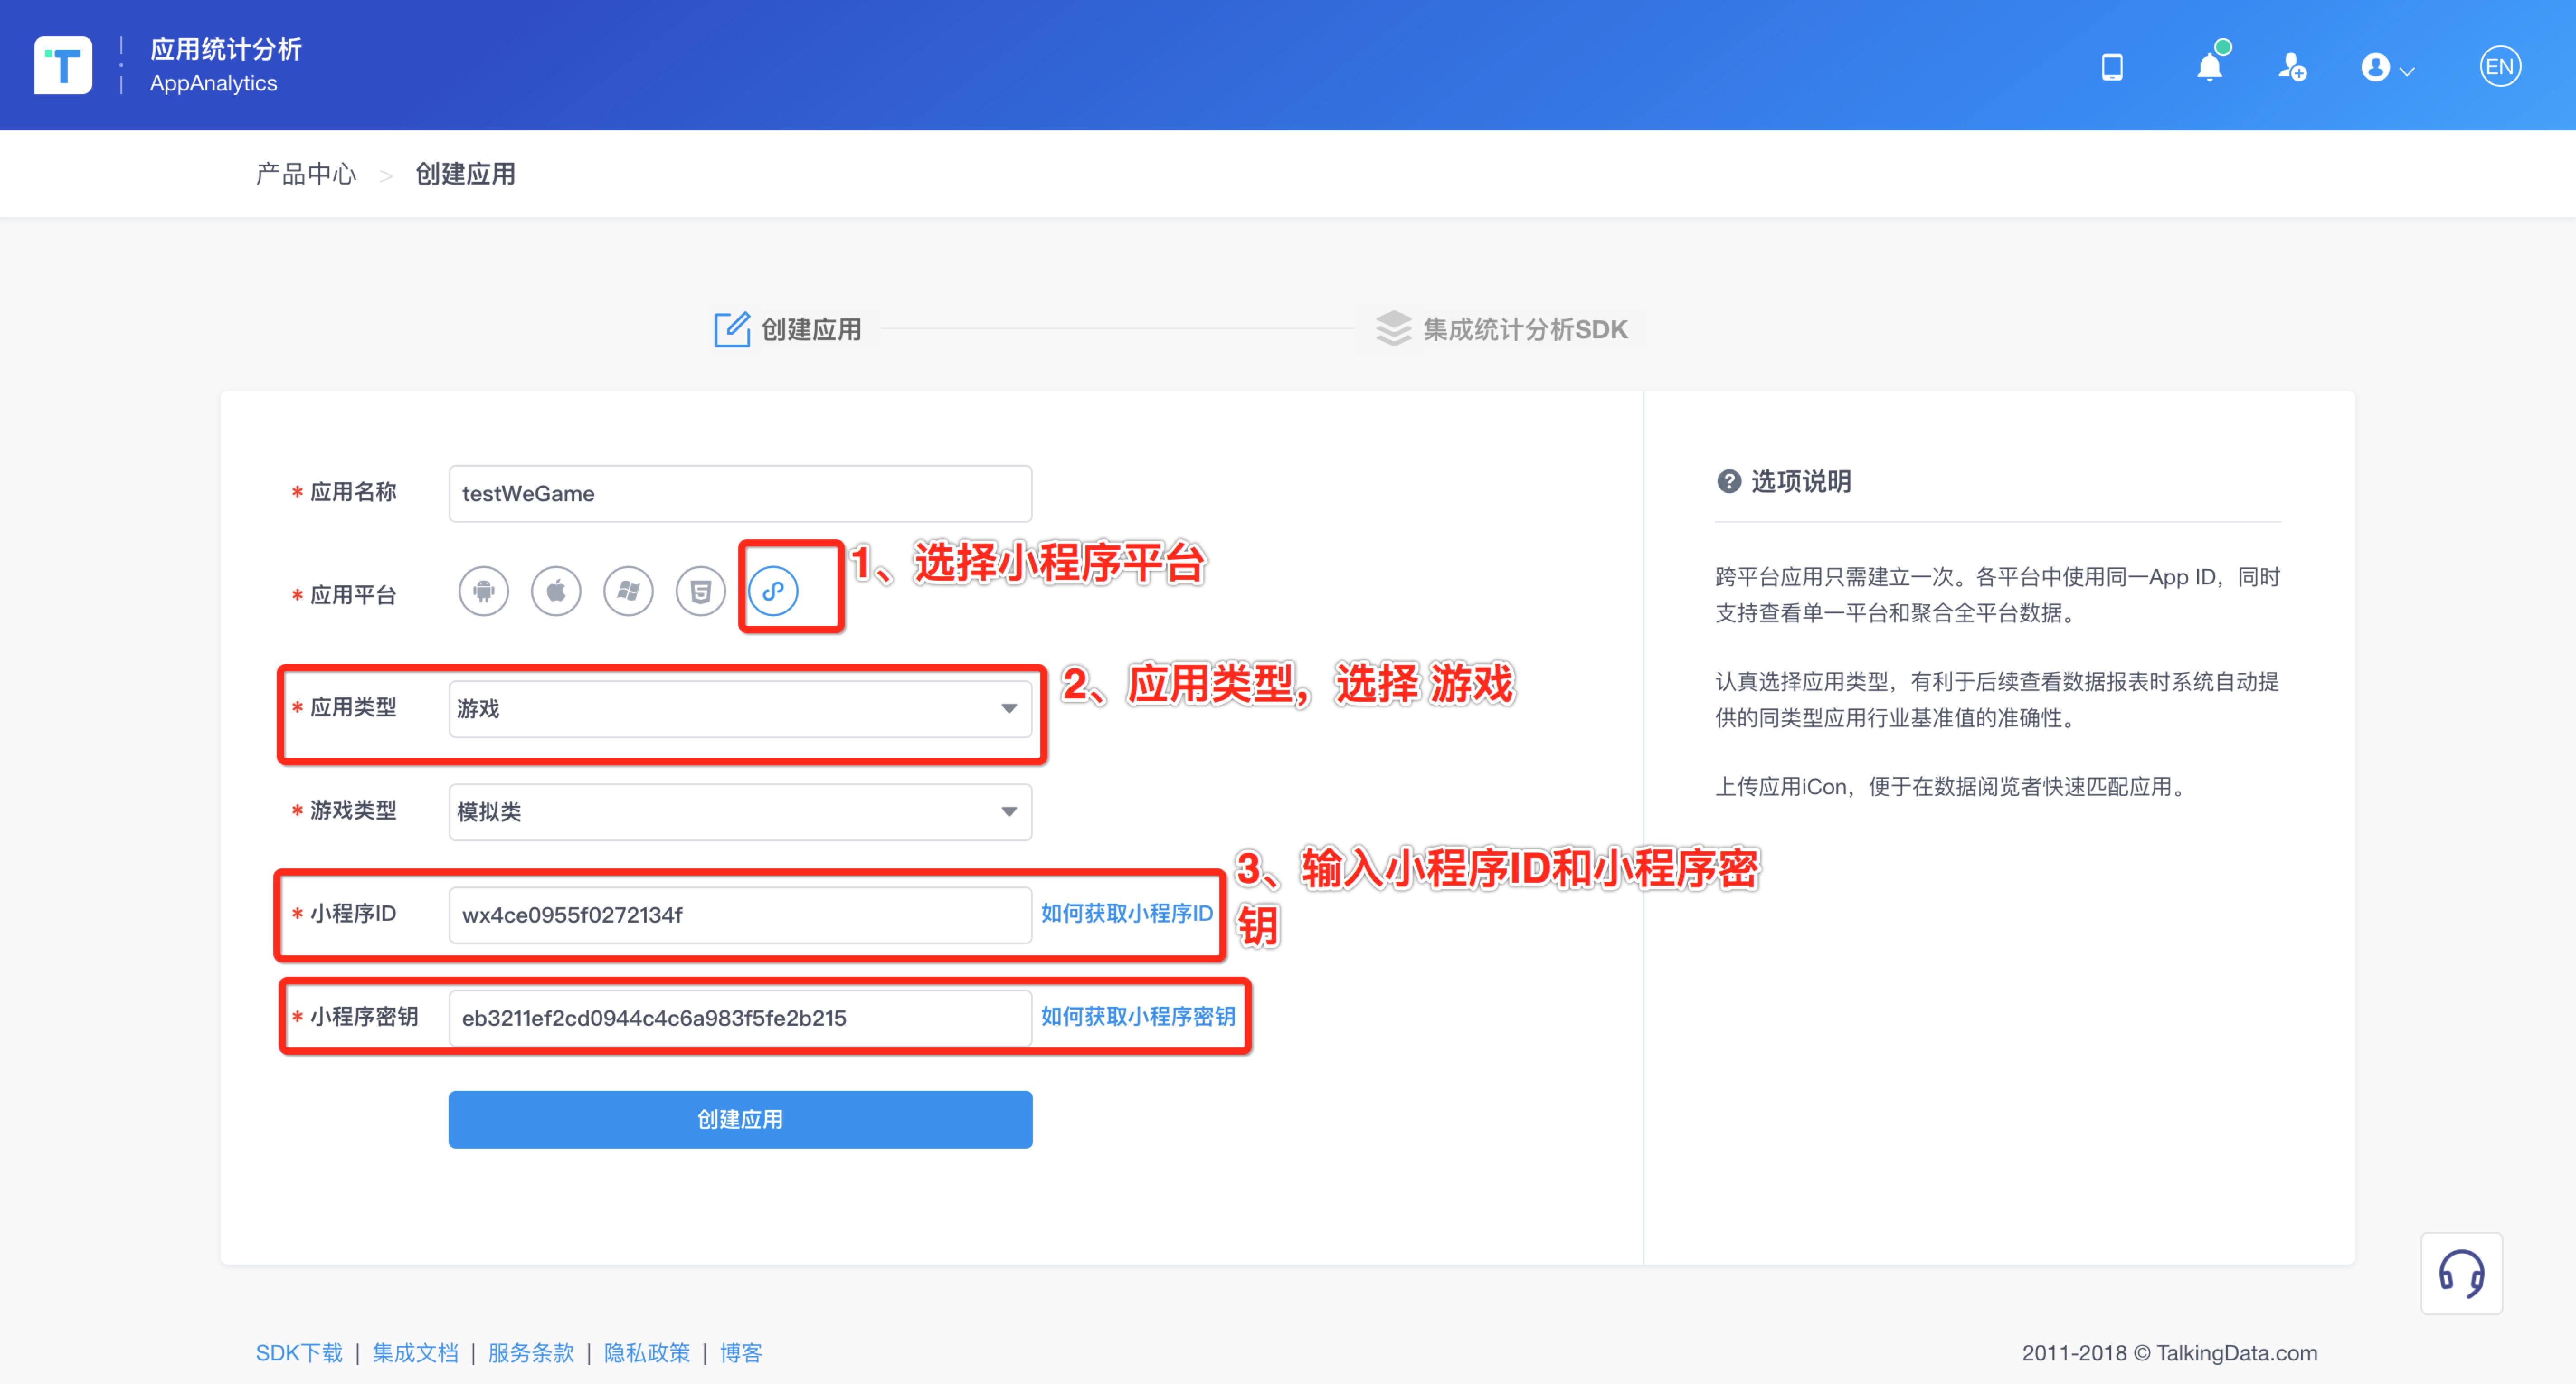Click the 创建应用 breadcrumb text
The width and height of the screenshot is (2576, 1384).
(x=466, y=175)
